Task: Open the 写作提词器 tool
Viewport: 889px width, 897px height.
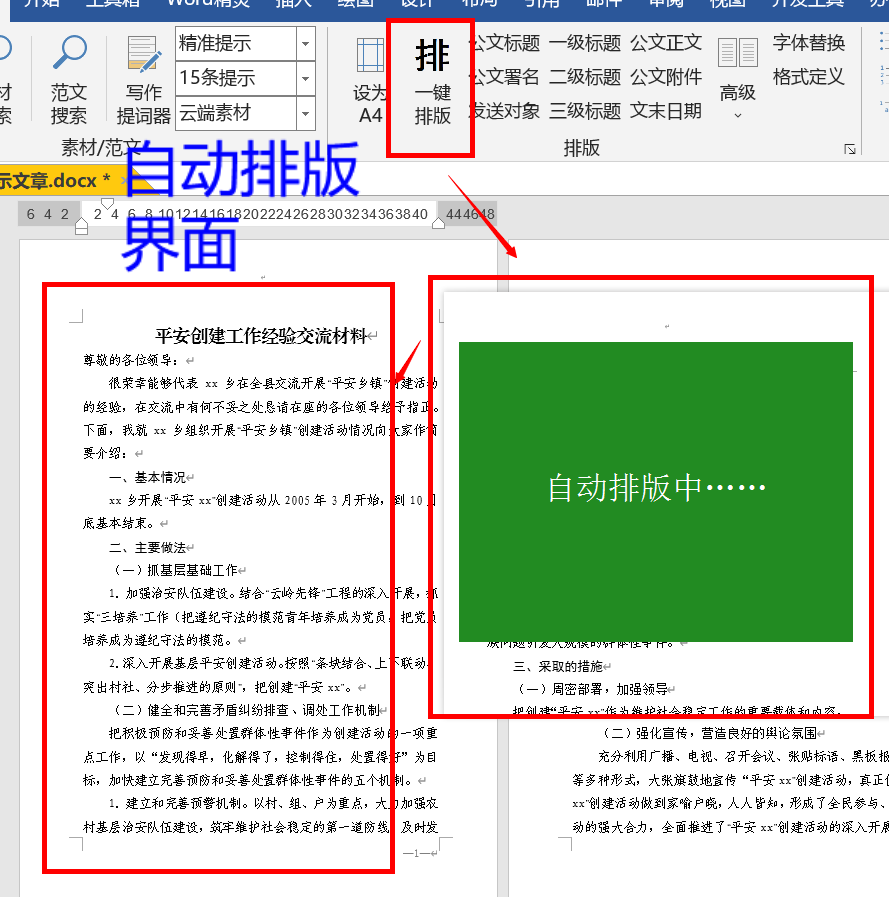Action: tap(144, 80)
